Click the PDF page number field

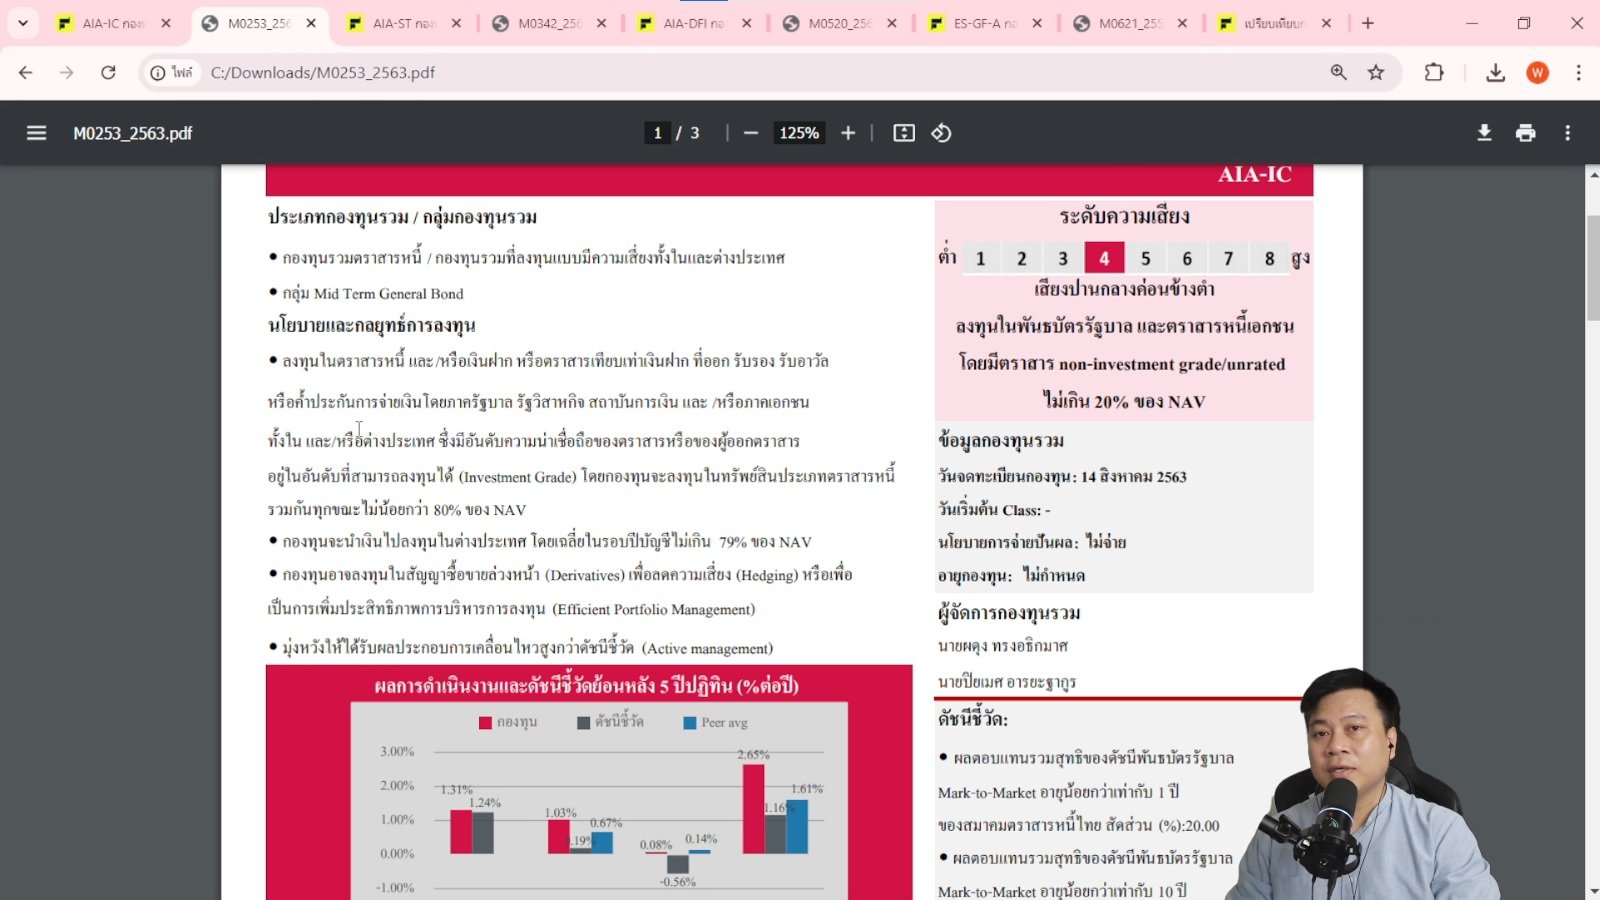point(657,133)
